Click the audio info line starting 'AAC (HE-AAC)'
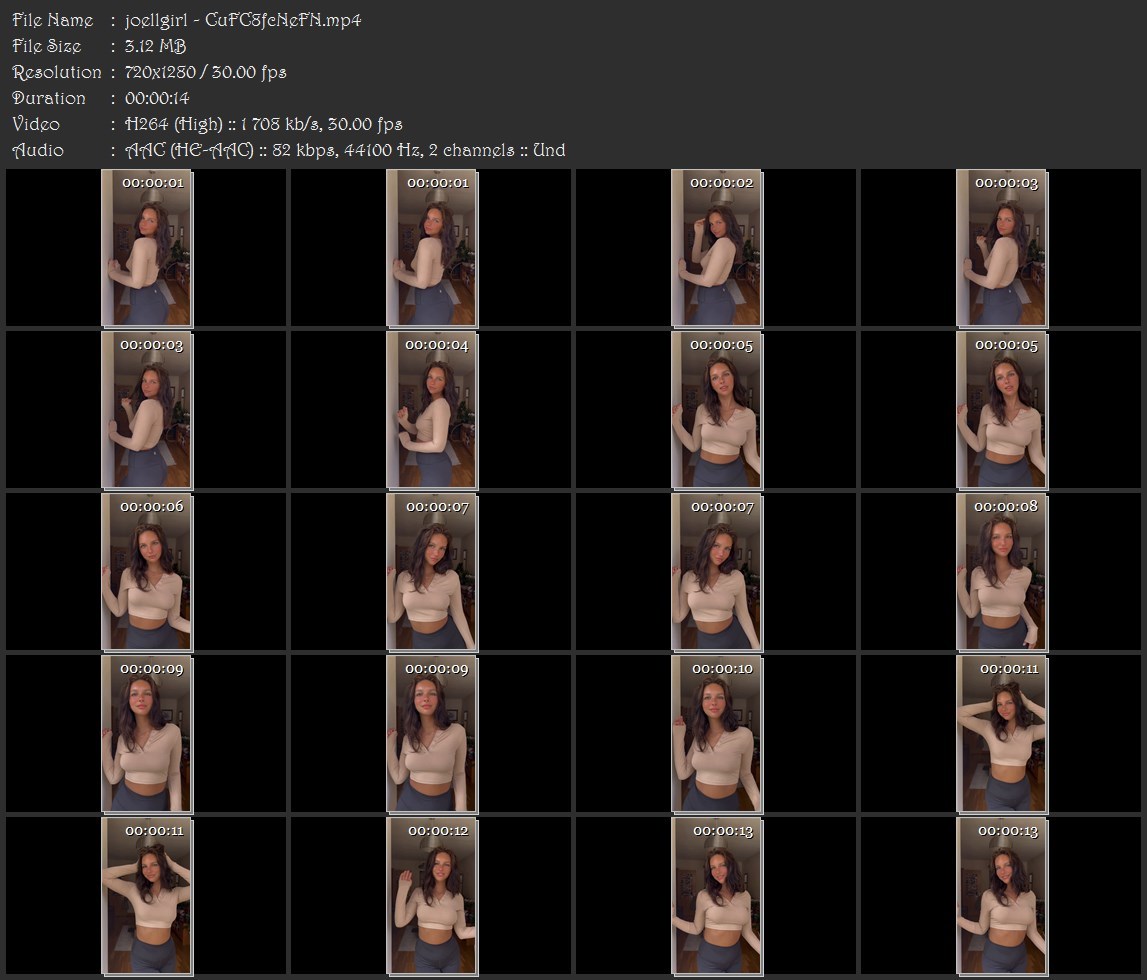Screen dimensions: 1147x980 pyautogui.click(x=345, y=151)
